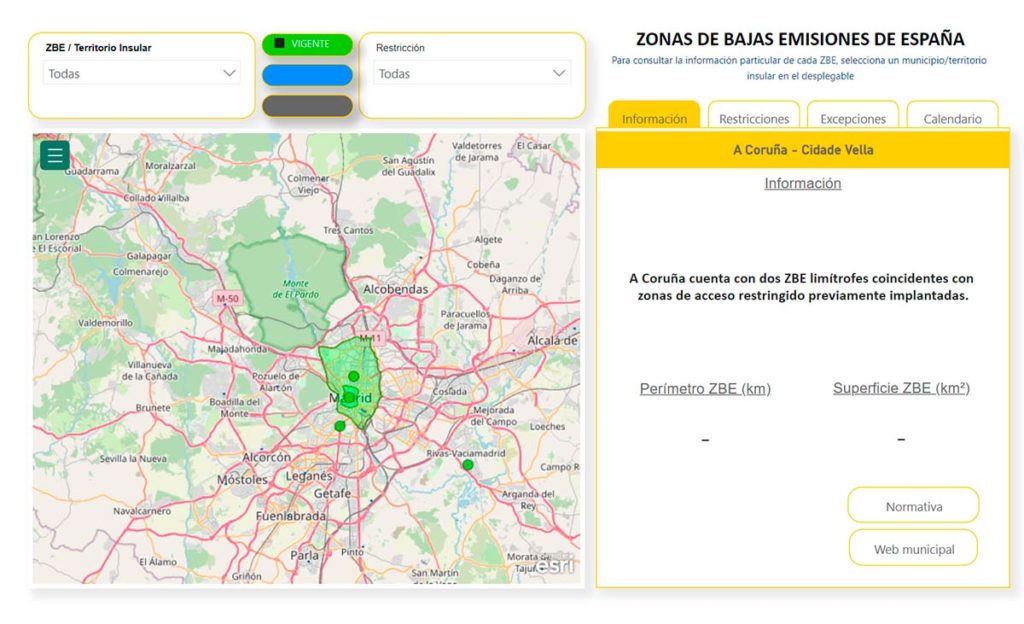
Task: Go to the Información tab
Action: (x=654, y=118)
